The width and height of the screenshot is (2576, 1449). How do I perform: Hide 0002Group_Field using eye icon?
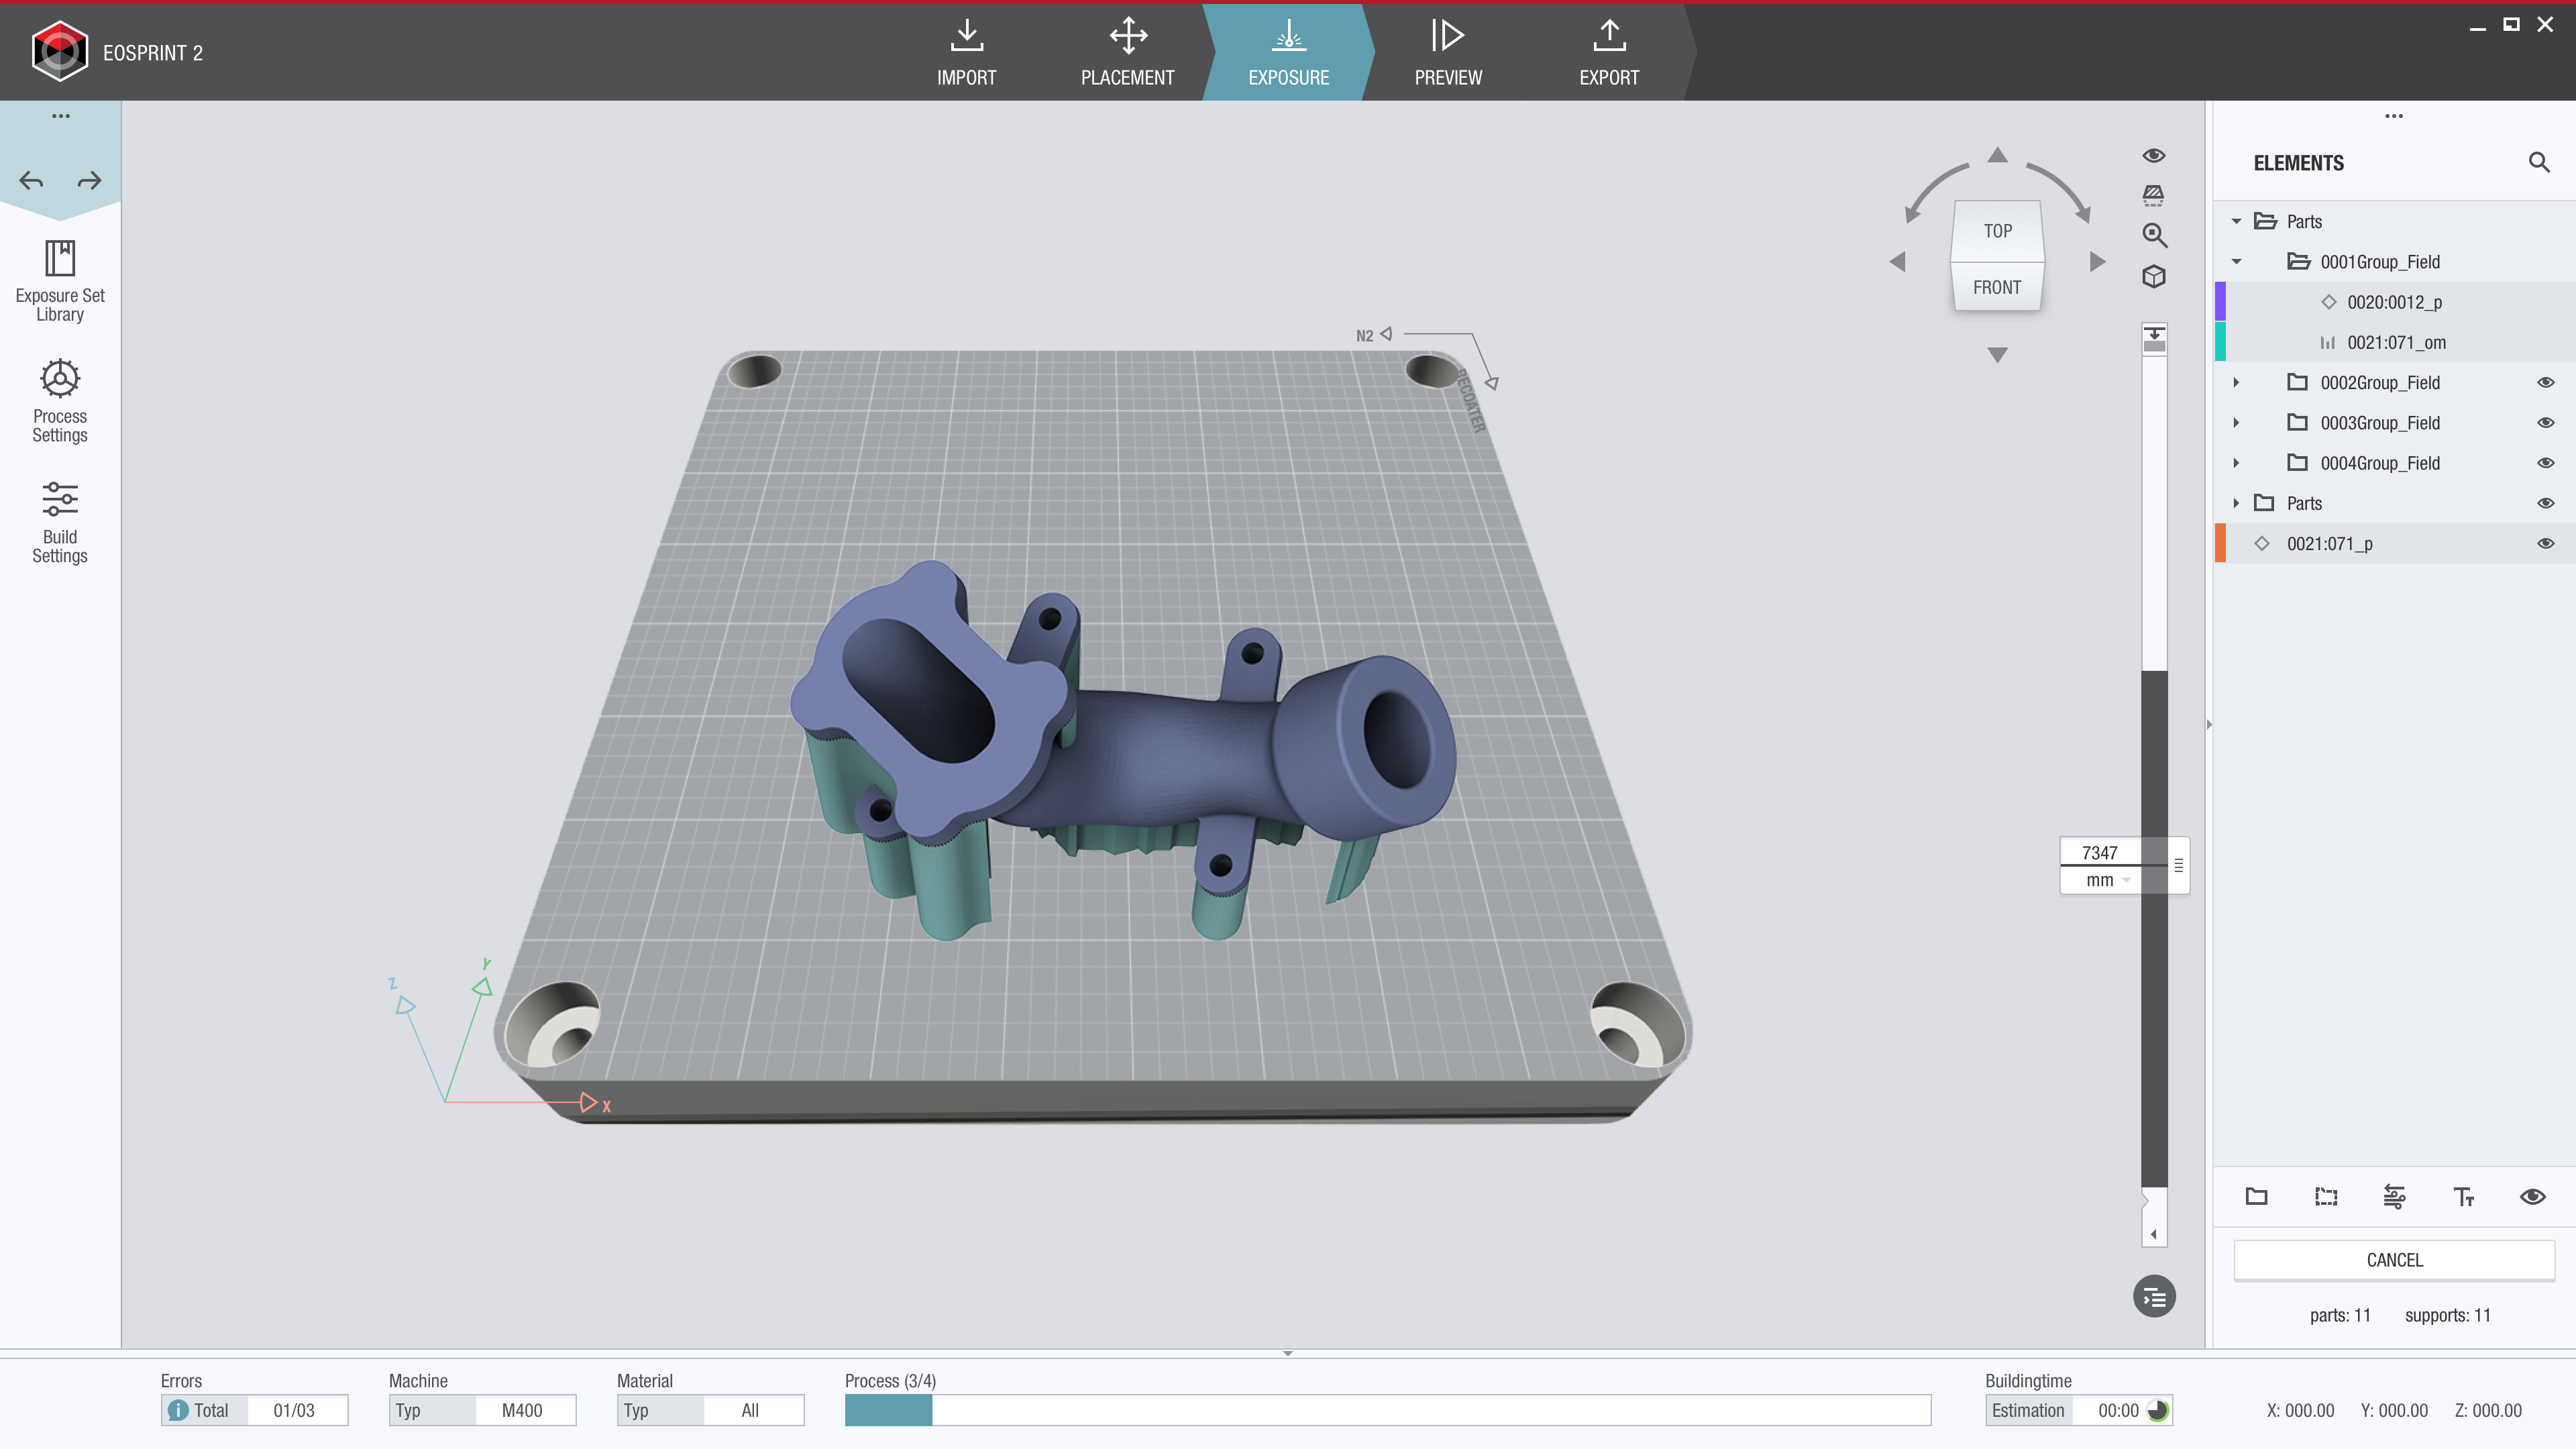coord(2545,383)
